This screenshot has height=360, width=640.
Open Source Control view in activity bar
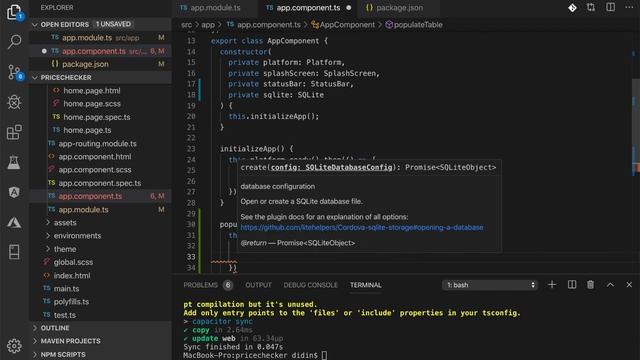pyautogui.click(x=14, y=73)
